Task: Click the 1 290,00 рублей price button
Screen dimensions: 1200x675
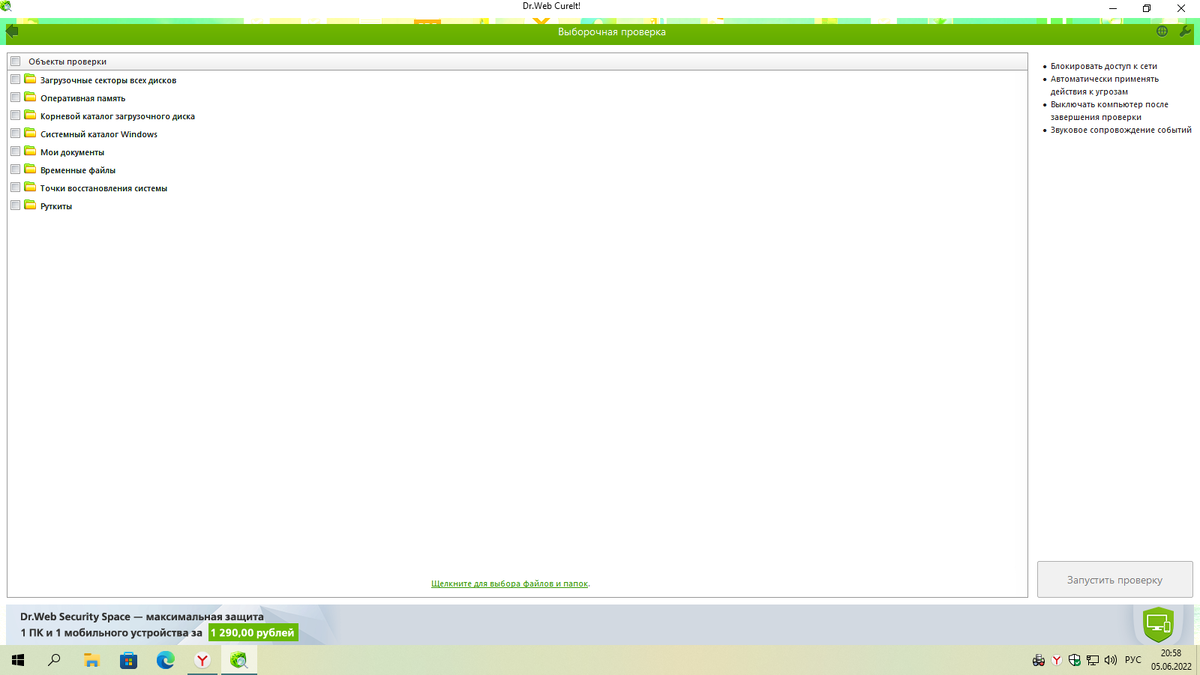Action: [253, 633]
